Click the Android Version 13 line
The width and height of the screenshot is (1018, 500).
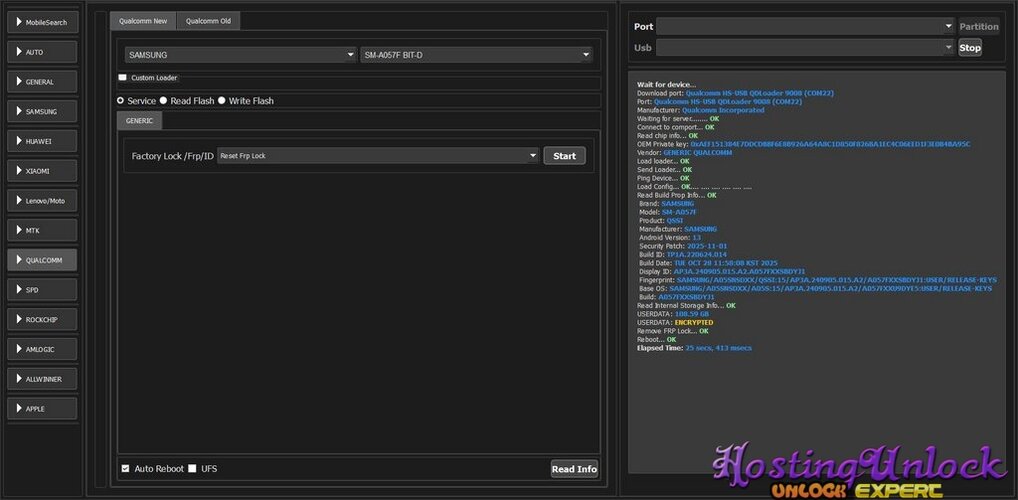coord(670,238)
